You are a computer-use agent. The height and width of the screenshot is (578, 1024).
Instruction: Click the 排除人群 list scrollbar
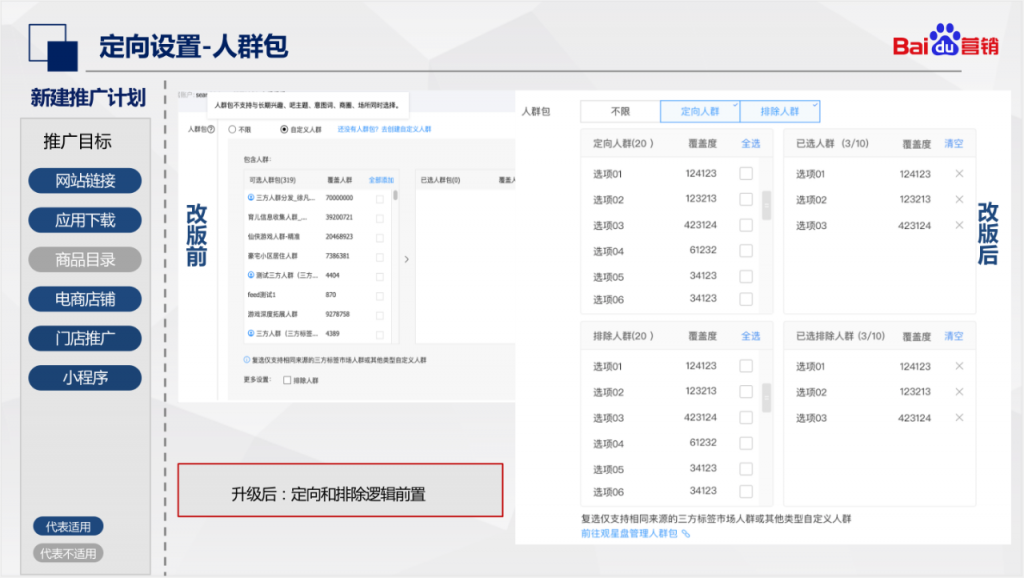click(x=767, y=398)
